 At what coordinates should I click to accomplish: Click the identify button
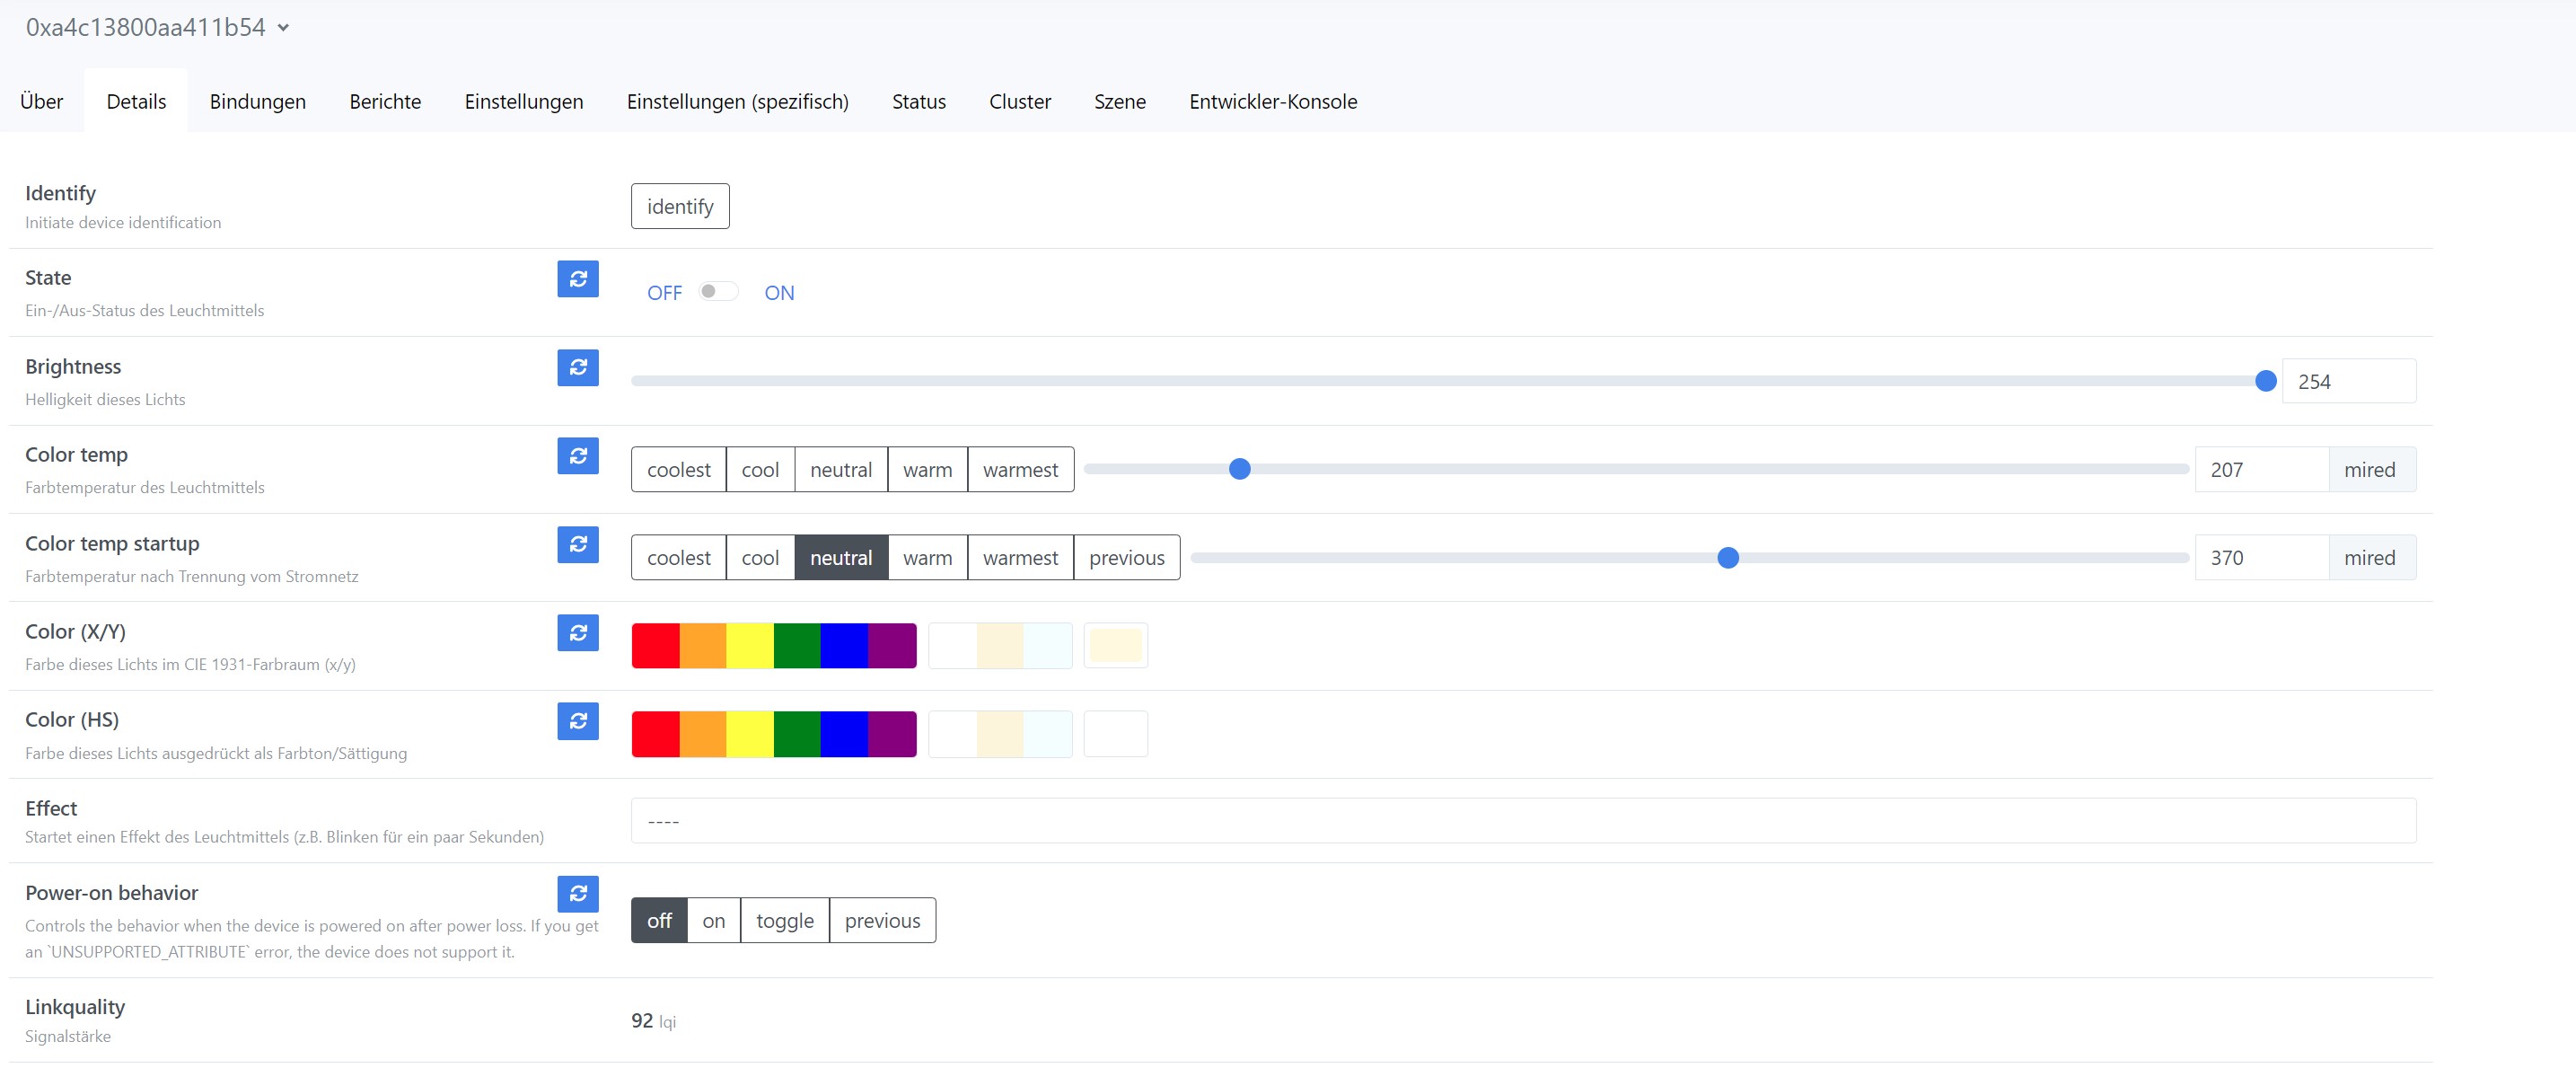(680, 206)
